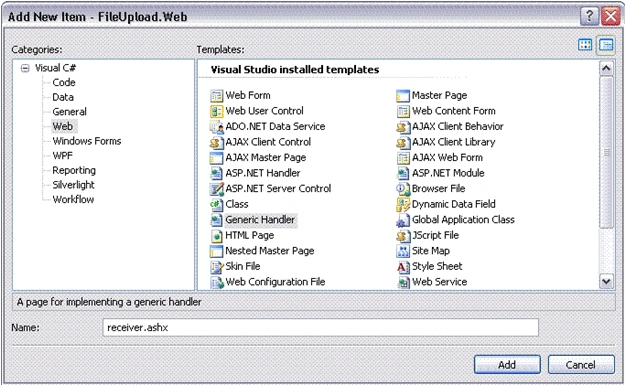Click the Cancel button

pyautogui.click(x=581, y=365)
